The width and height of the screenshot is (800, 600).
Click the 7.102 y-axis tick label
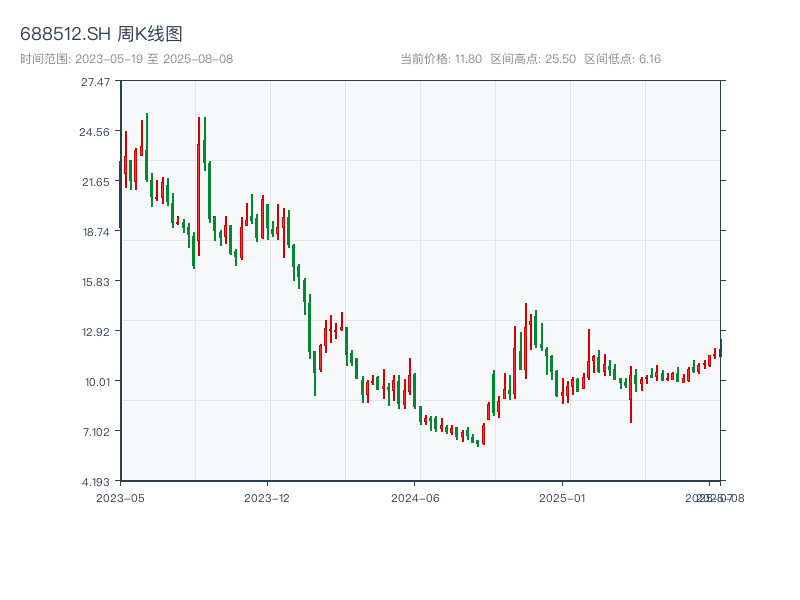(96, 431)
